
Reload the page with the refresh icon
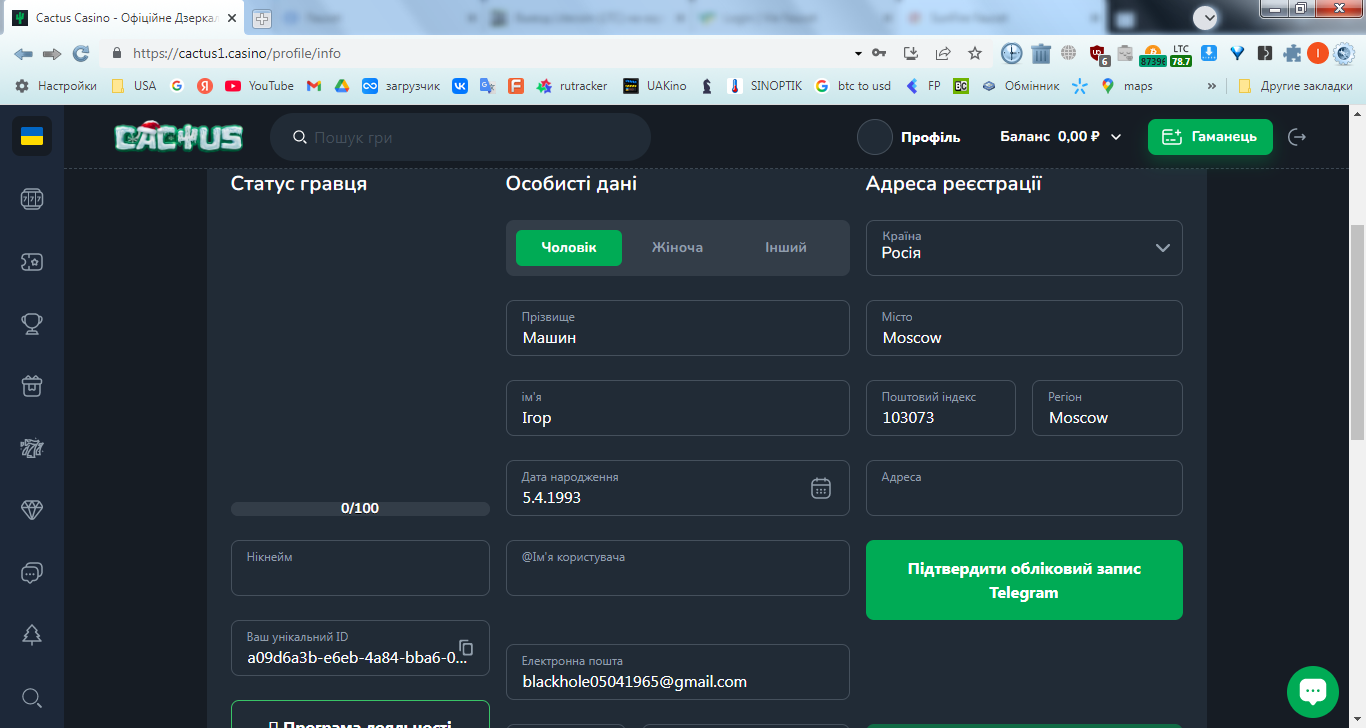81,53
